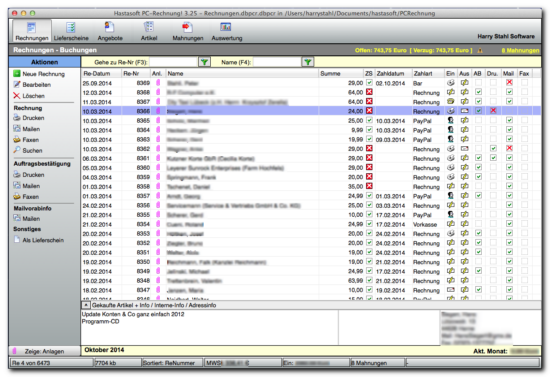Screen dimensions: 550x377
Task: Sort by the Zahlart column header
Action: coord(428,73)
